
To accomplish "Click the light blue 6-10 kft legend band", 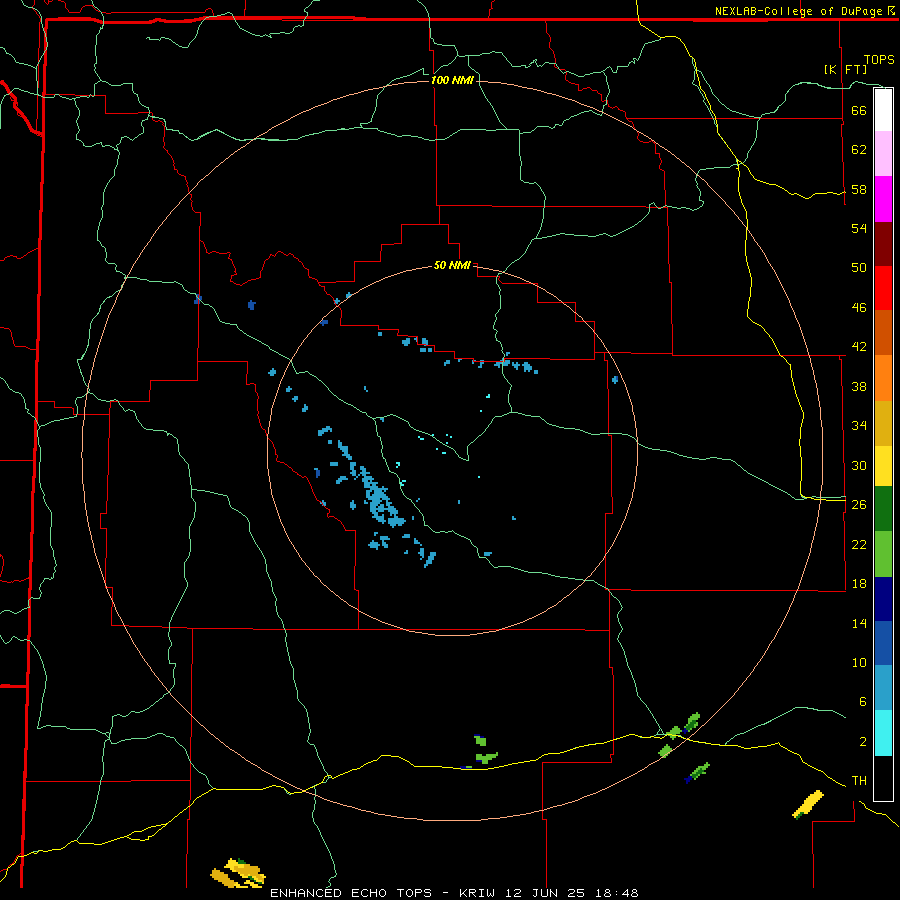I will tap(883, 688).
